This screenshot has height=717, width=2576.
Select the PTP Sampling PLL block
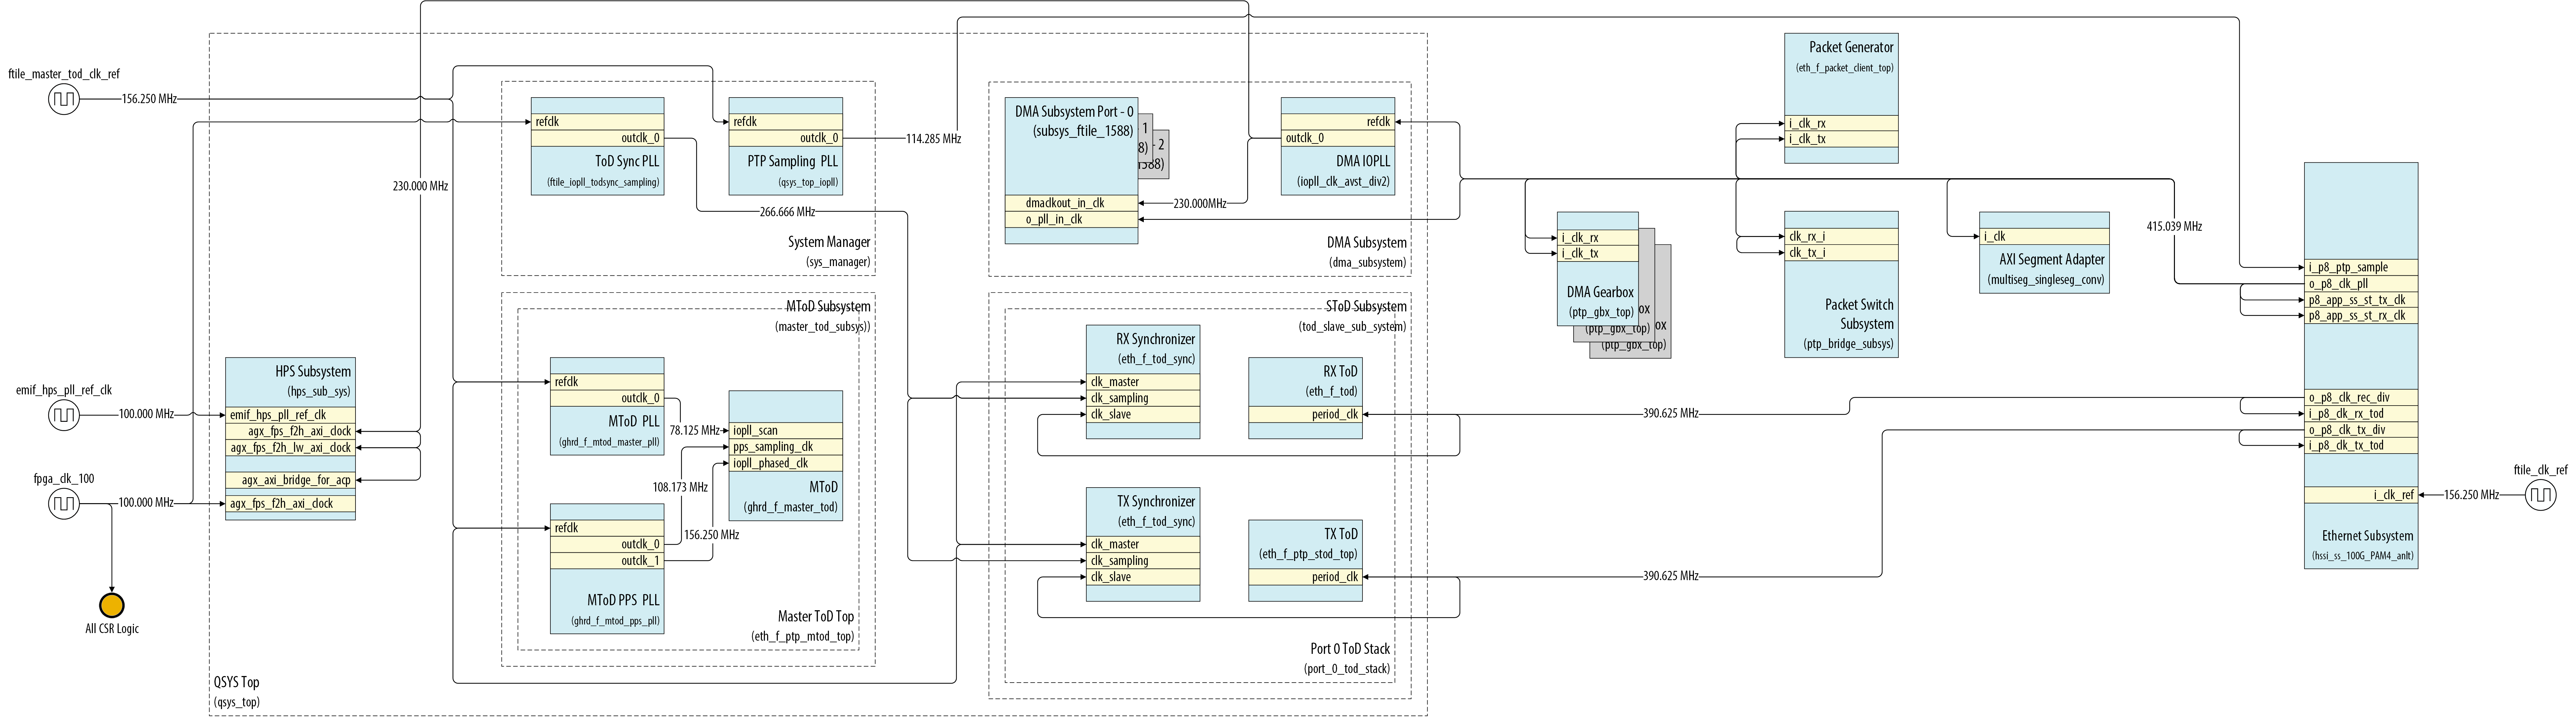click(785, 146)
